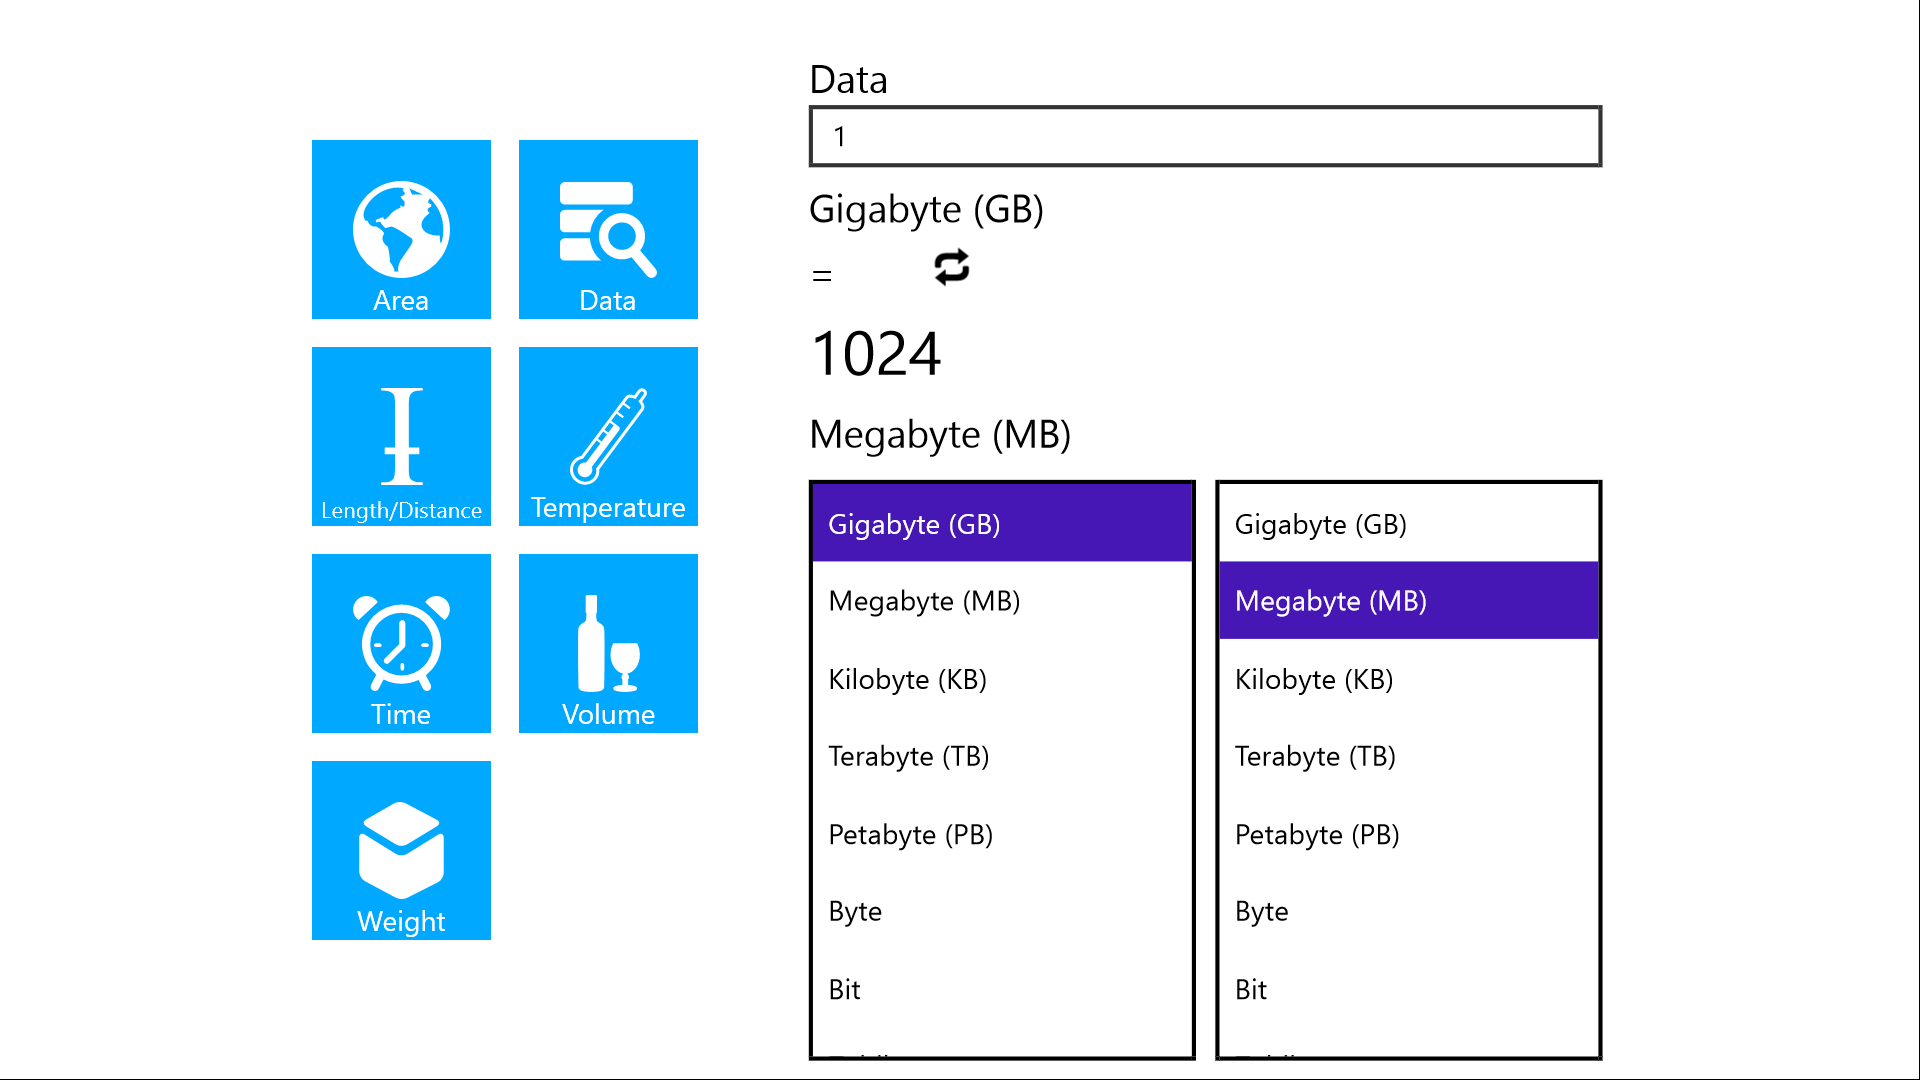The width and height of the screenshot is (1920, 1080).
Task: Swap units with the exchange arrows icon
Action: tap(951, 267)
